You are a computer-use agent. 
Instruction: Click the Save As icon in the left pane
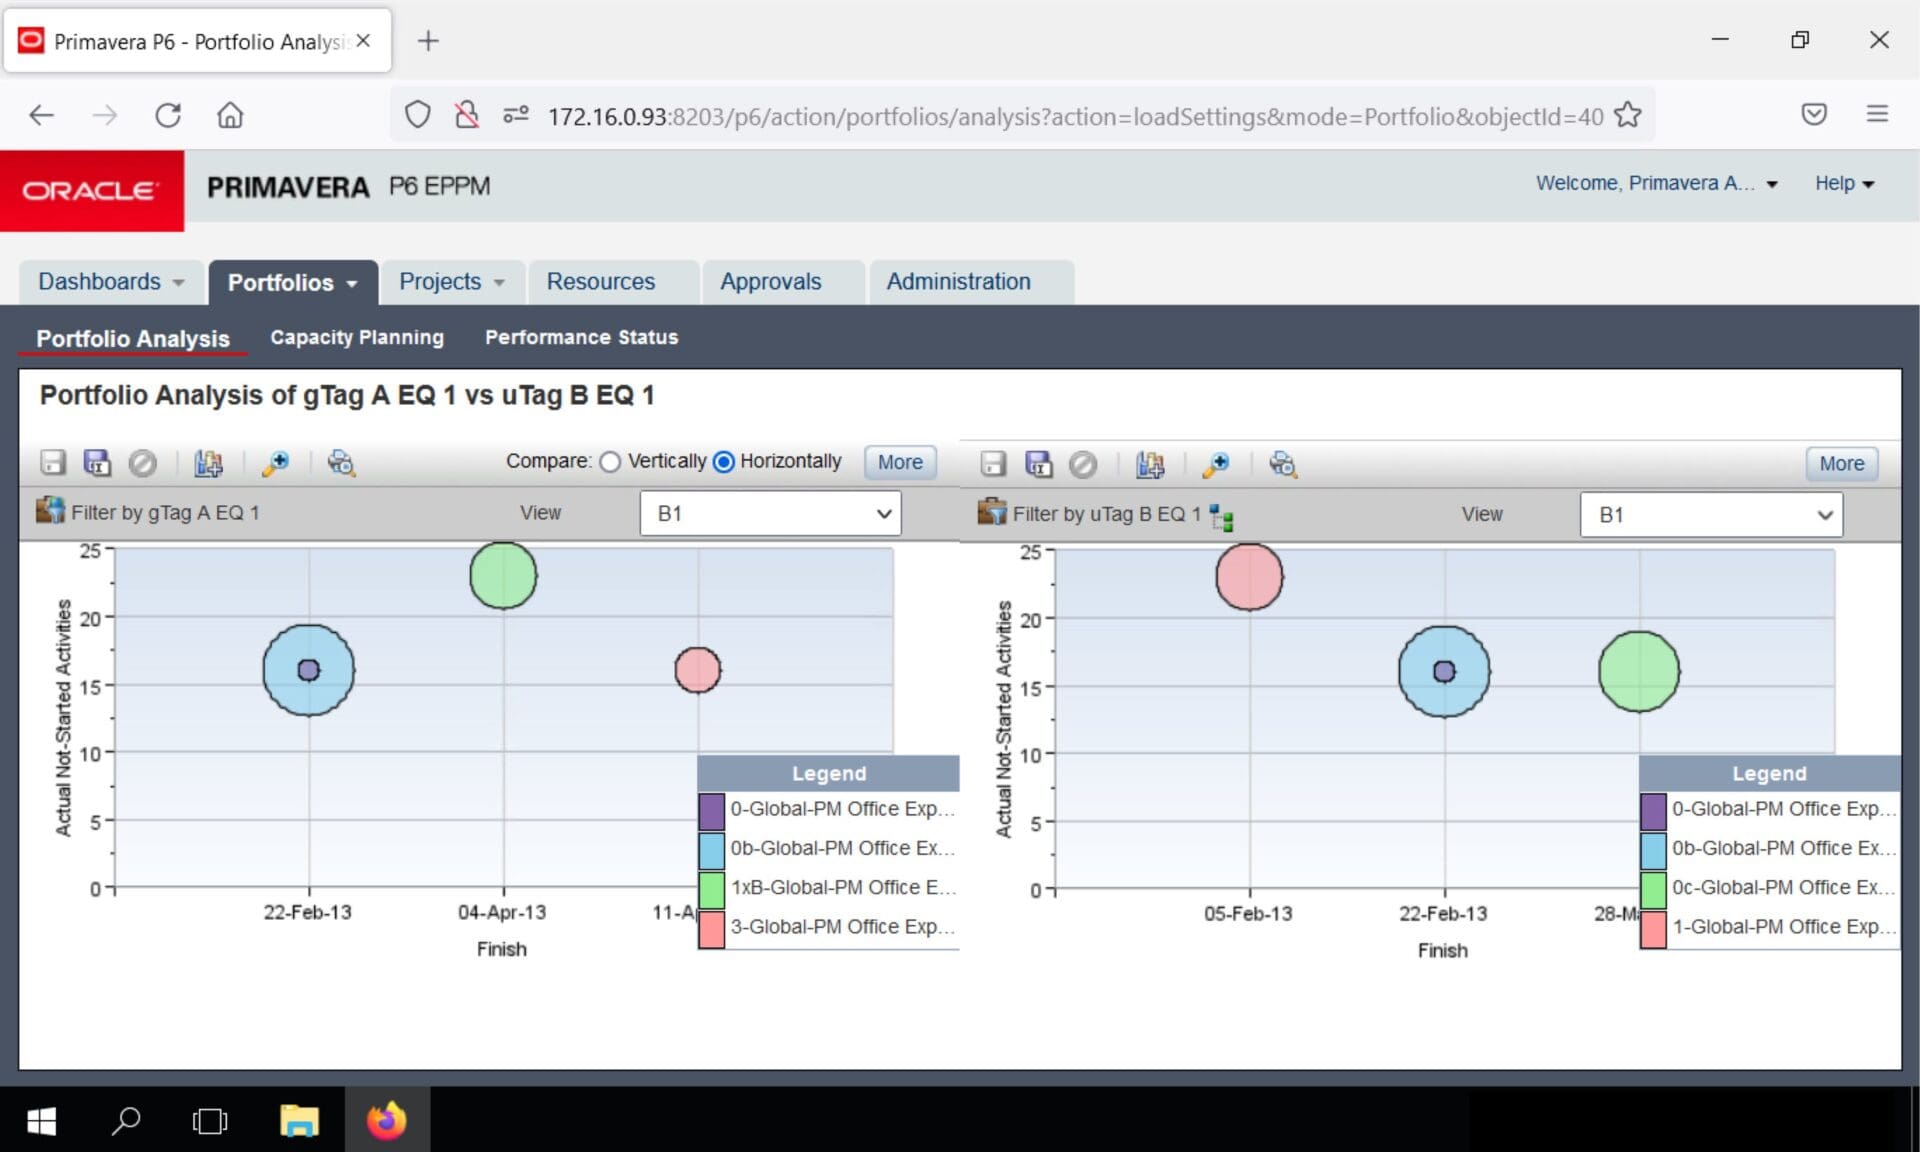click(x=97, y=462)
